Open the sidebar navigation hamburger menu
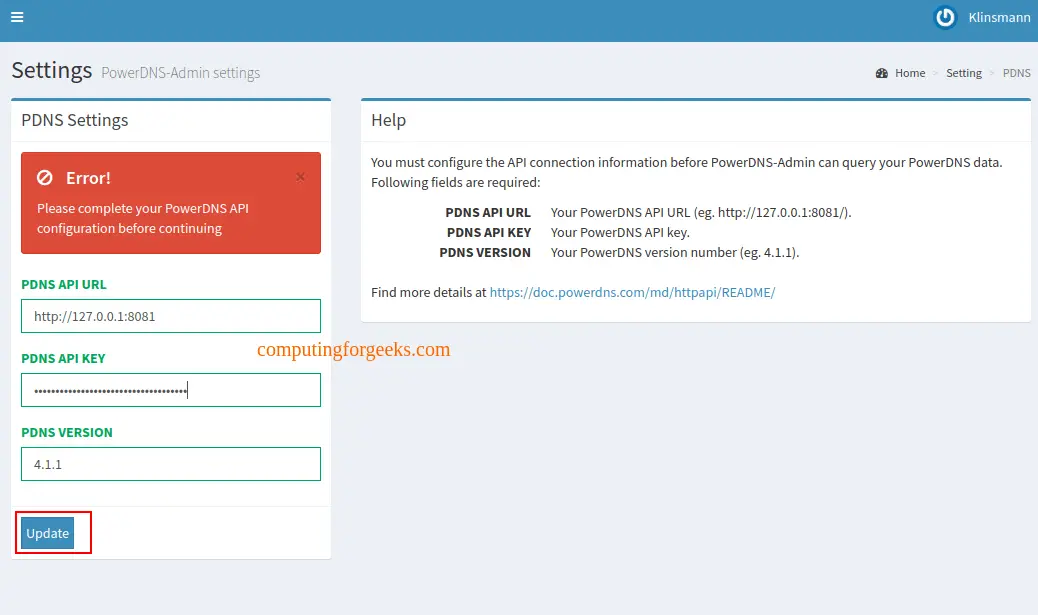Image resolution: width=1038 pixels, height=615 pixels. click(x=16, y=17)
